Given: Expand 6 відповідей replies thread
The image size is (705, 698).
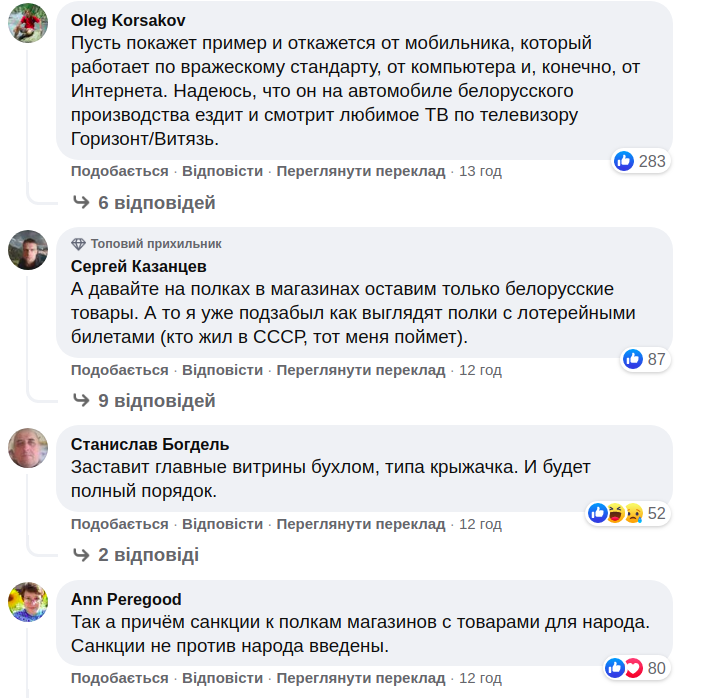Looking at the screenshot, I should pos(156,203).
